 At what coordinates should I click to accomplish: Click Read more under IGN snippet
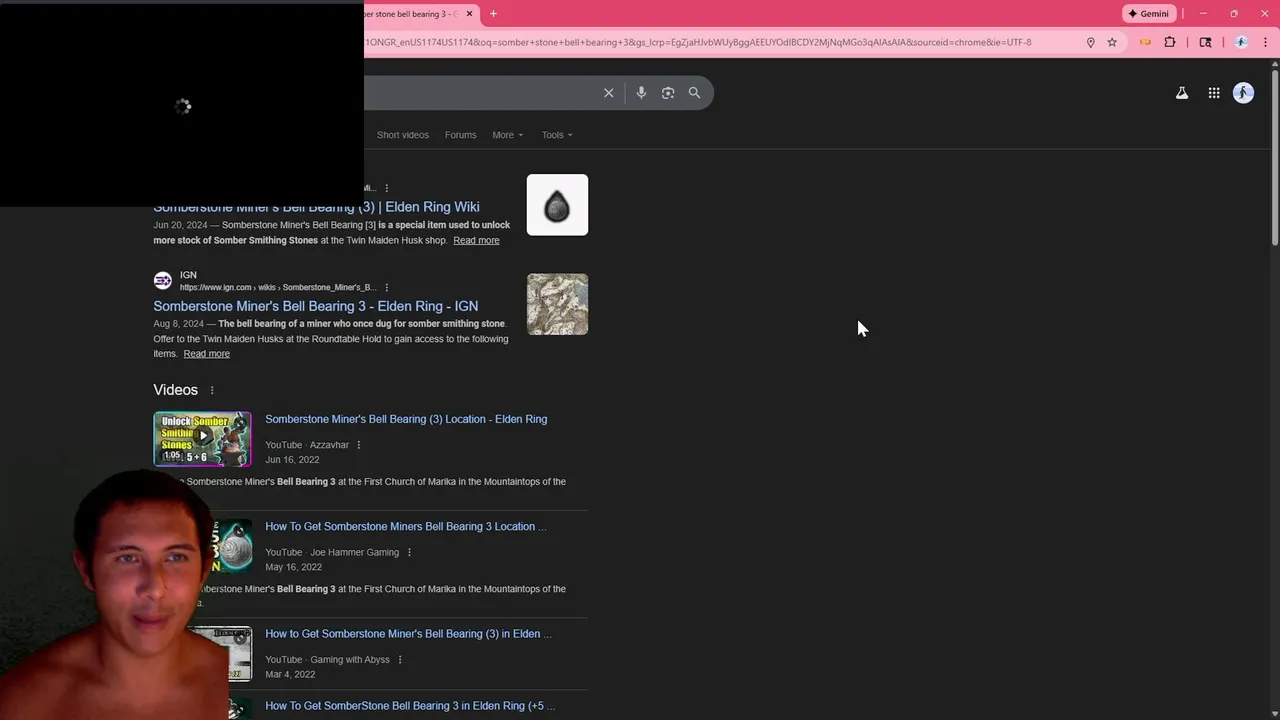tap(207, 354)
